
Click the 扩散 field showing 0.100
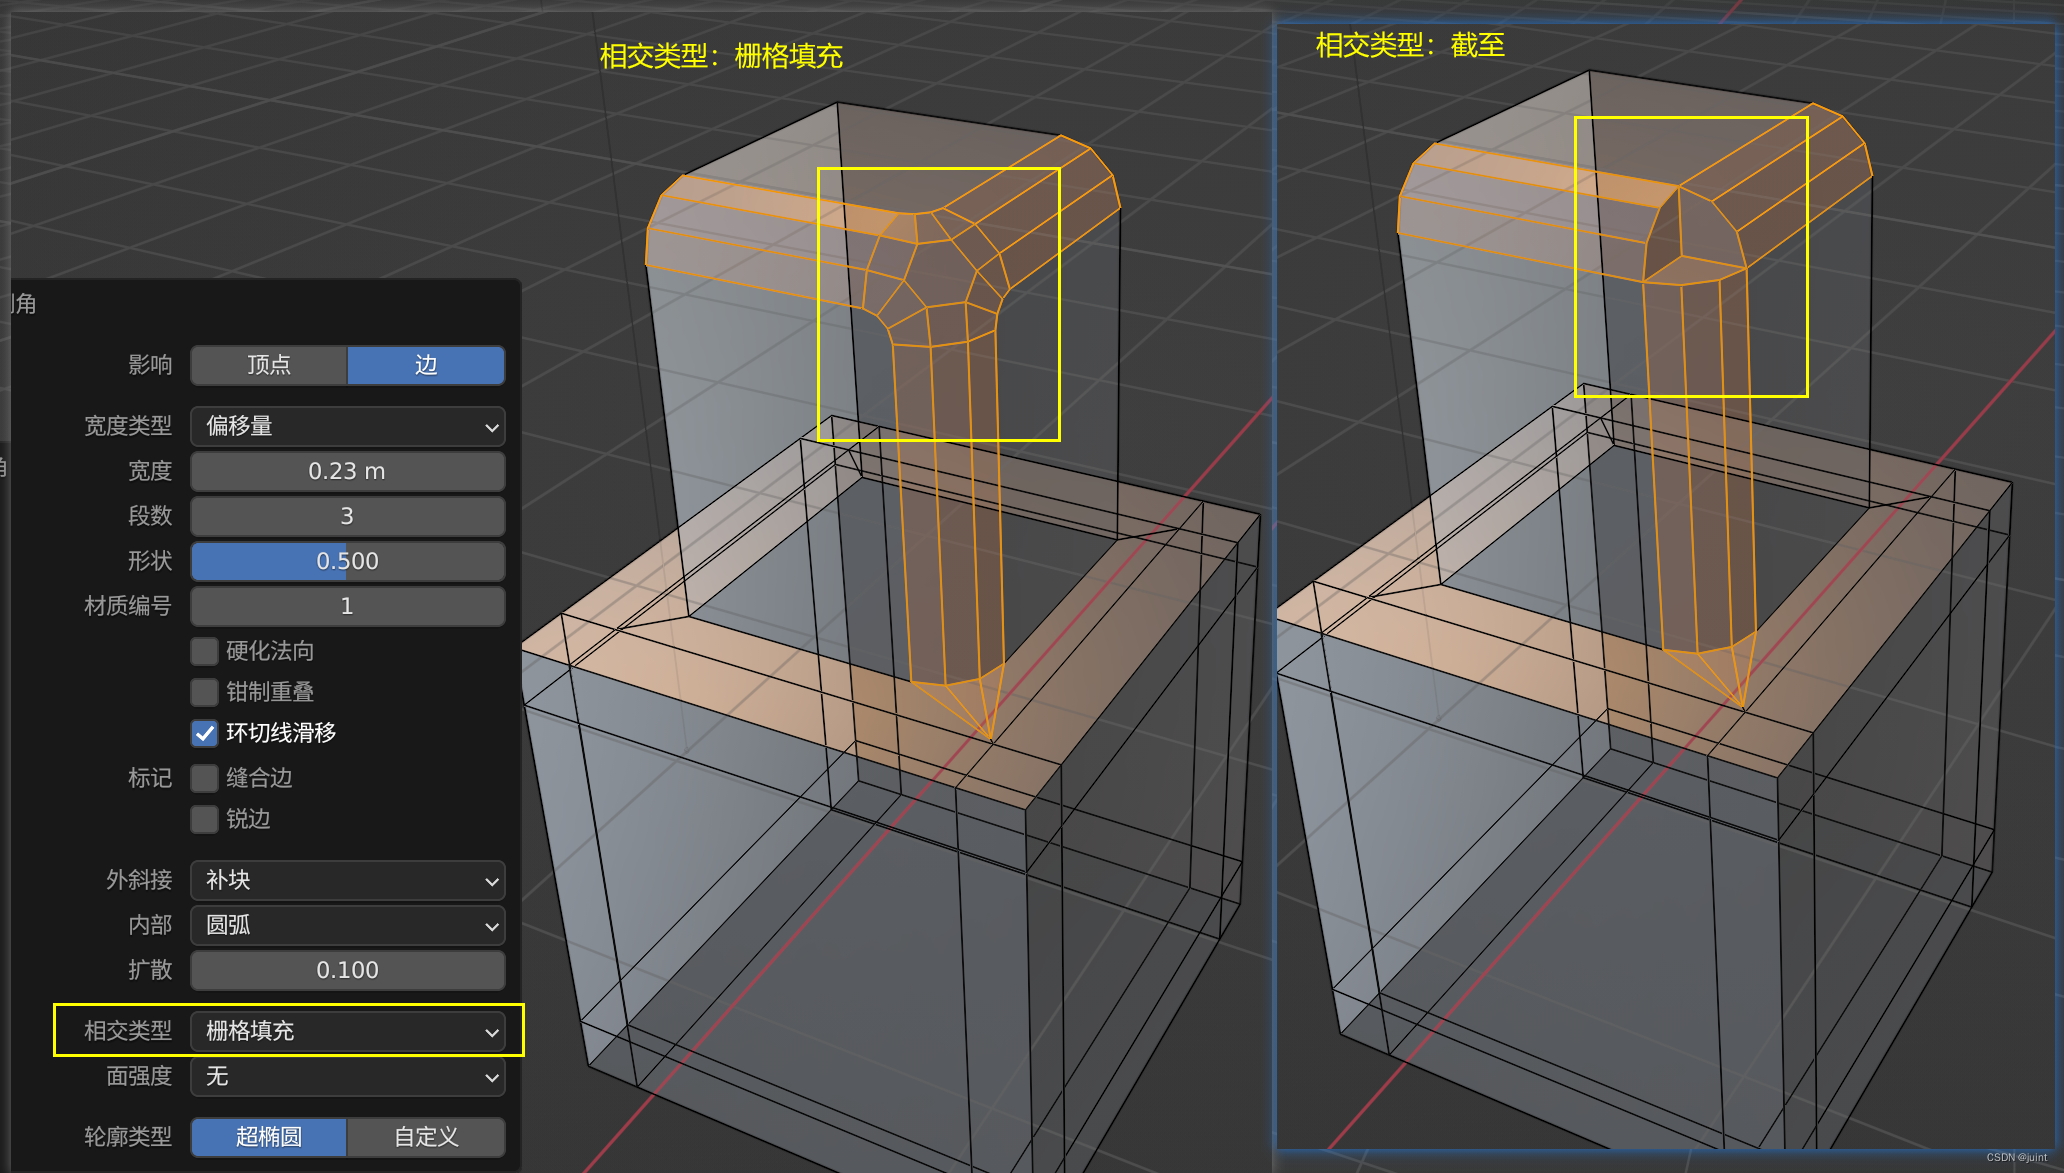click(347, 970)
